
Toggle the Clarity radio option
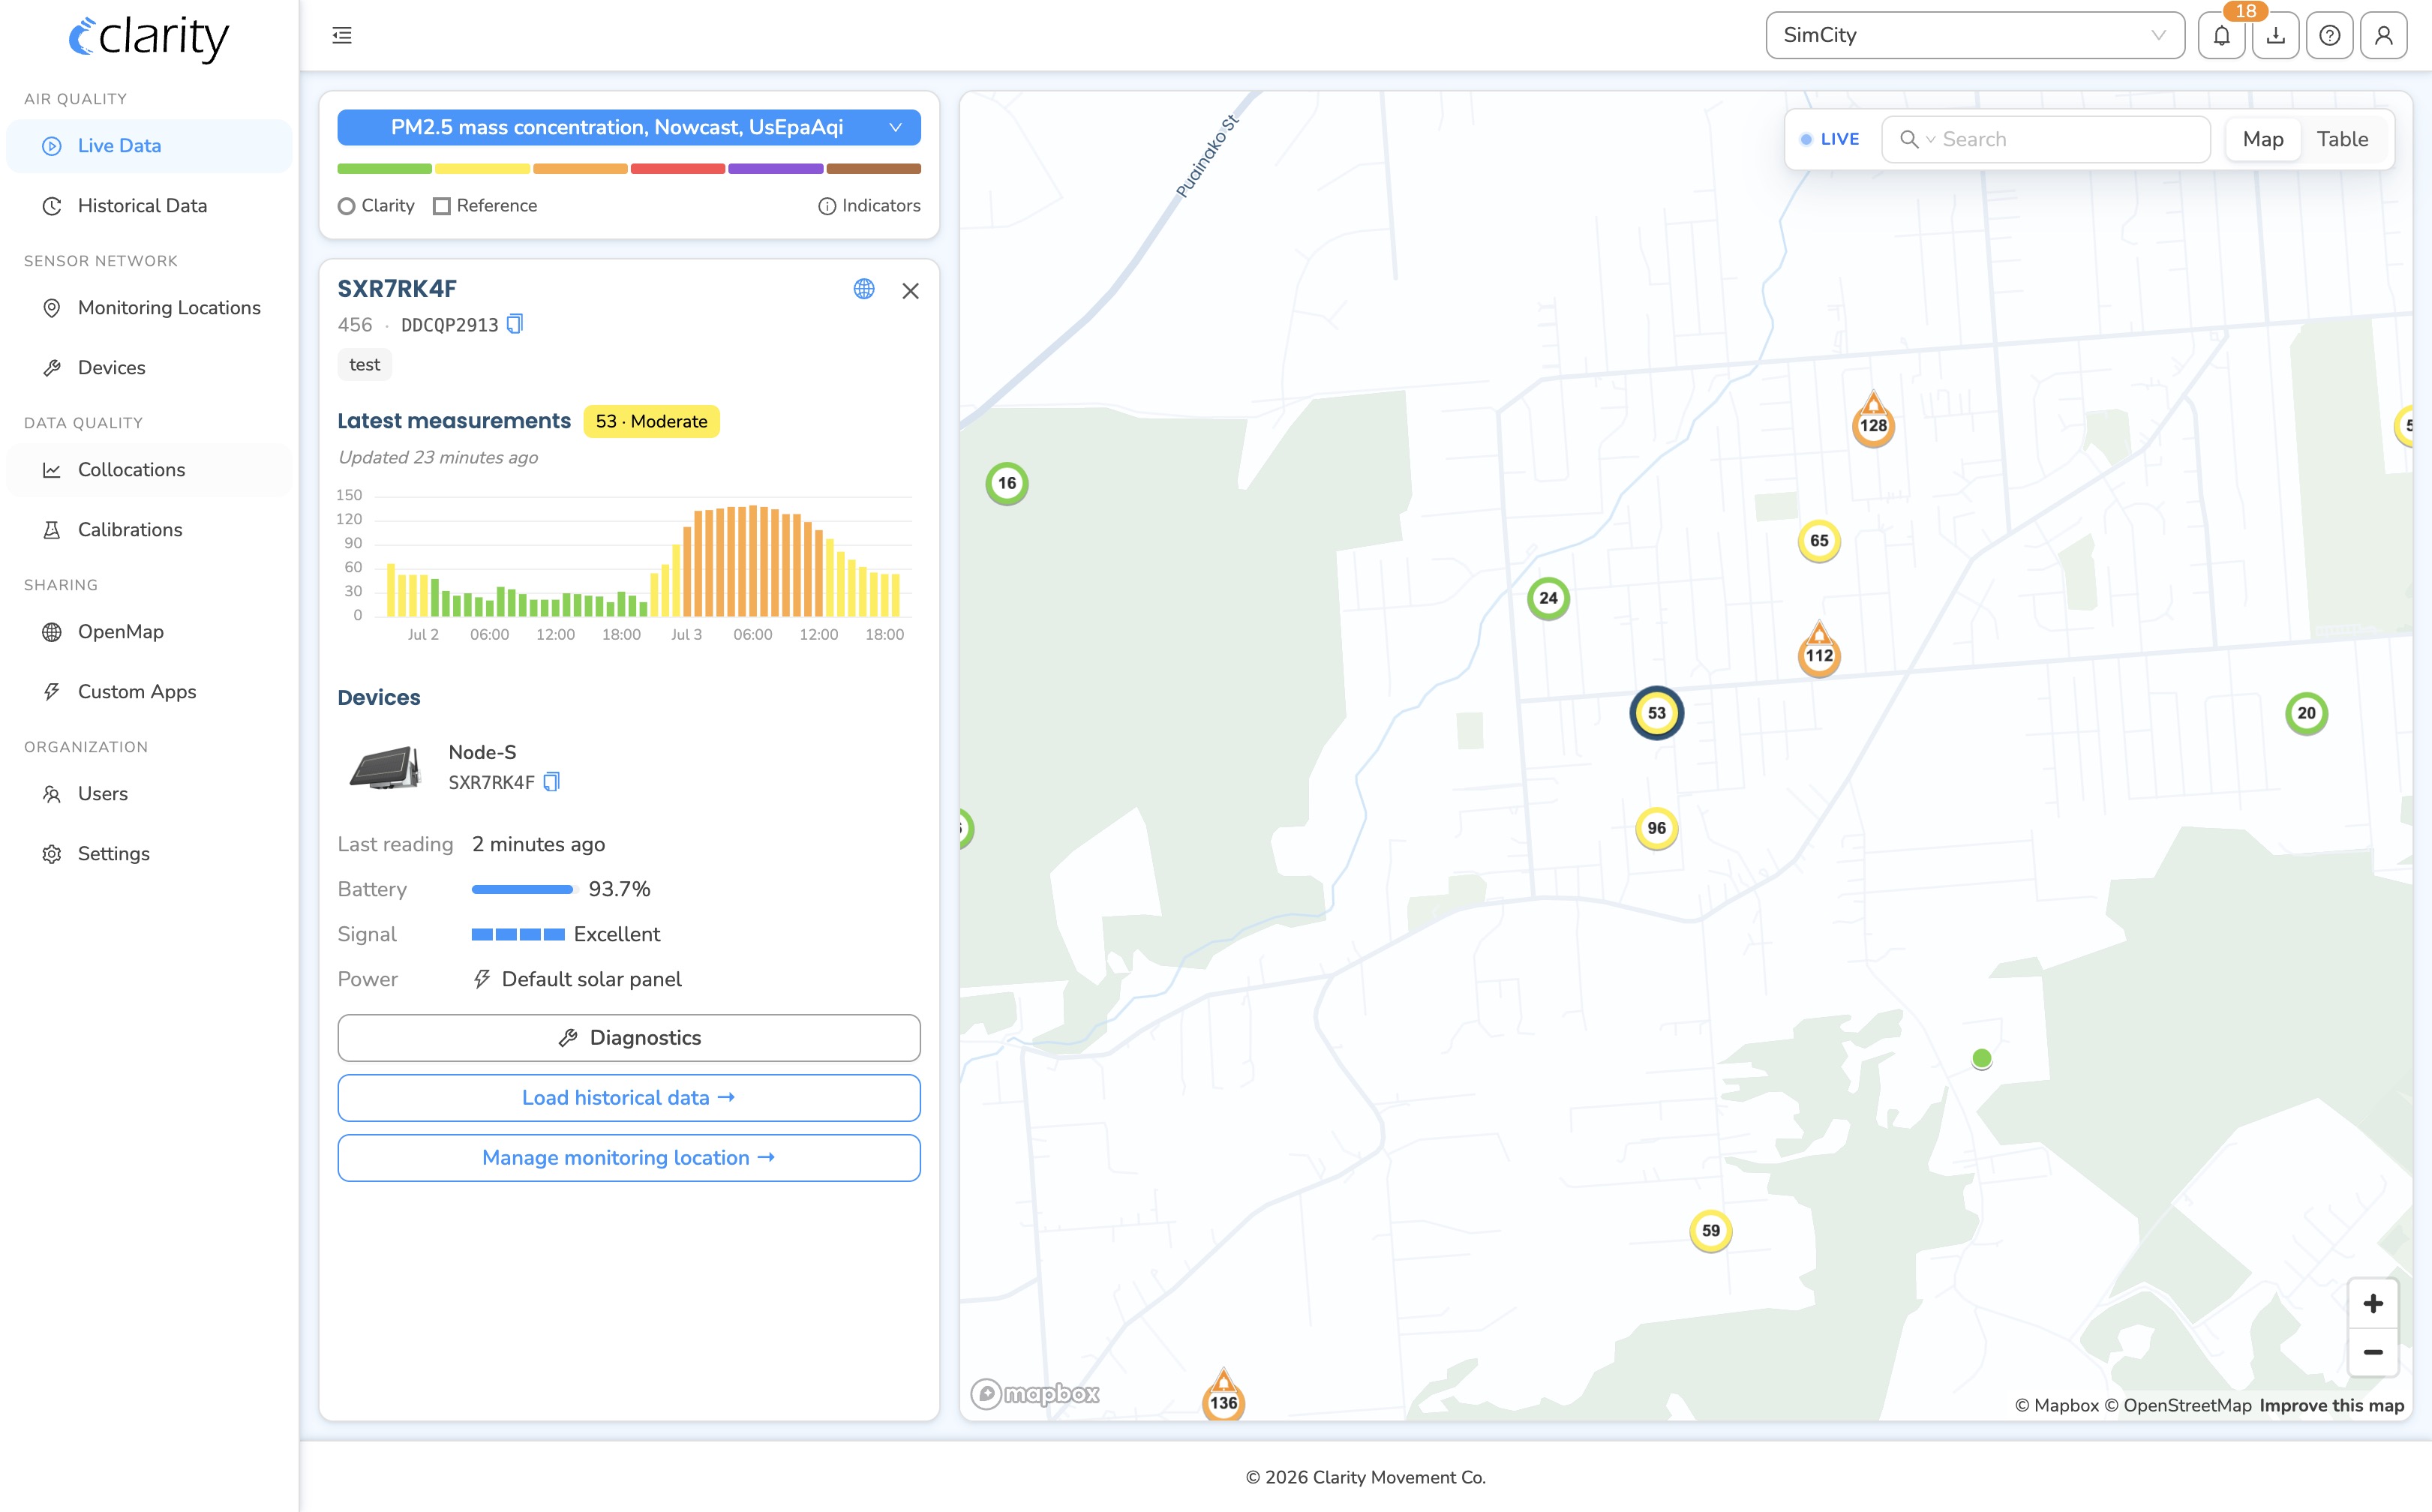coord(376,206)
